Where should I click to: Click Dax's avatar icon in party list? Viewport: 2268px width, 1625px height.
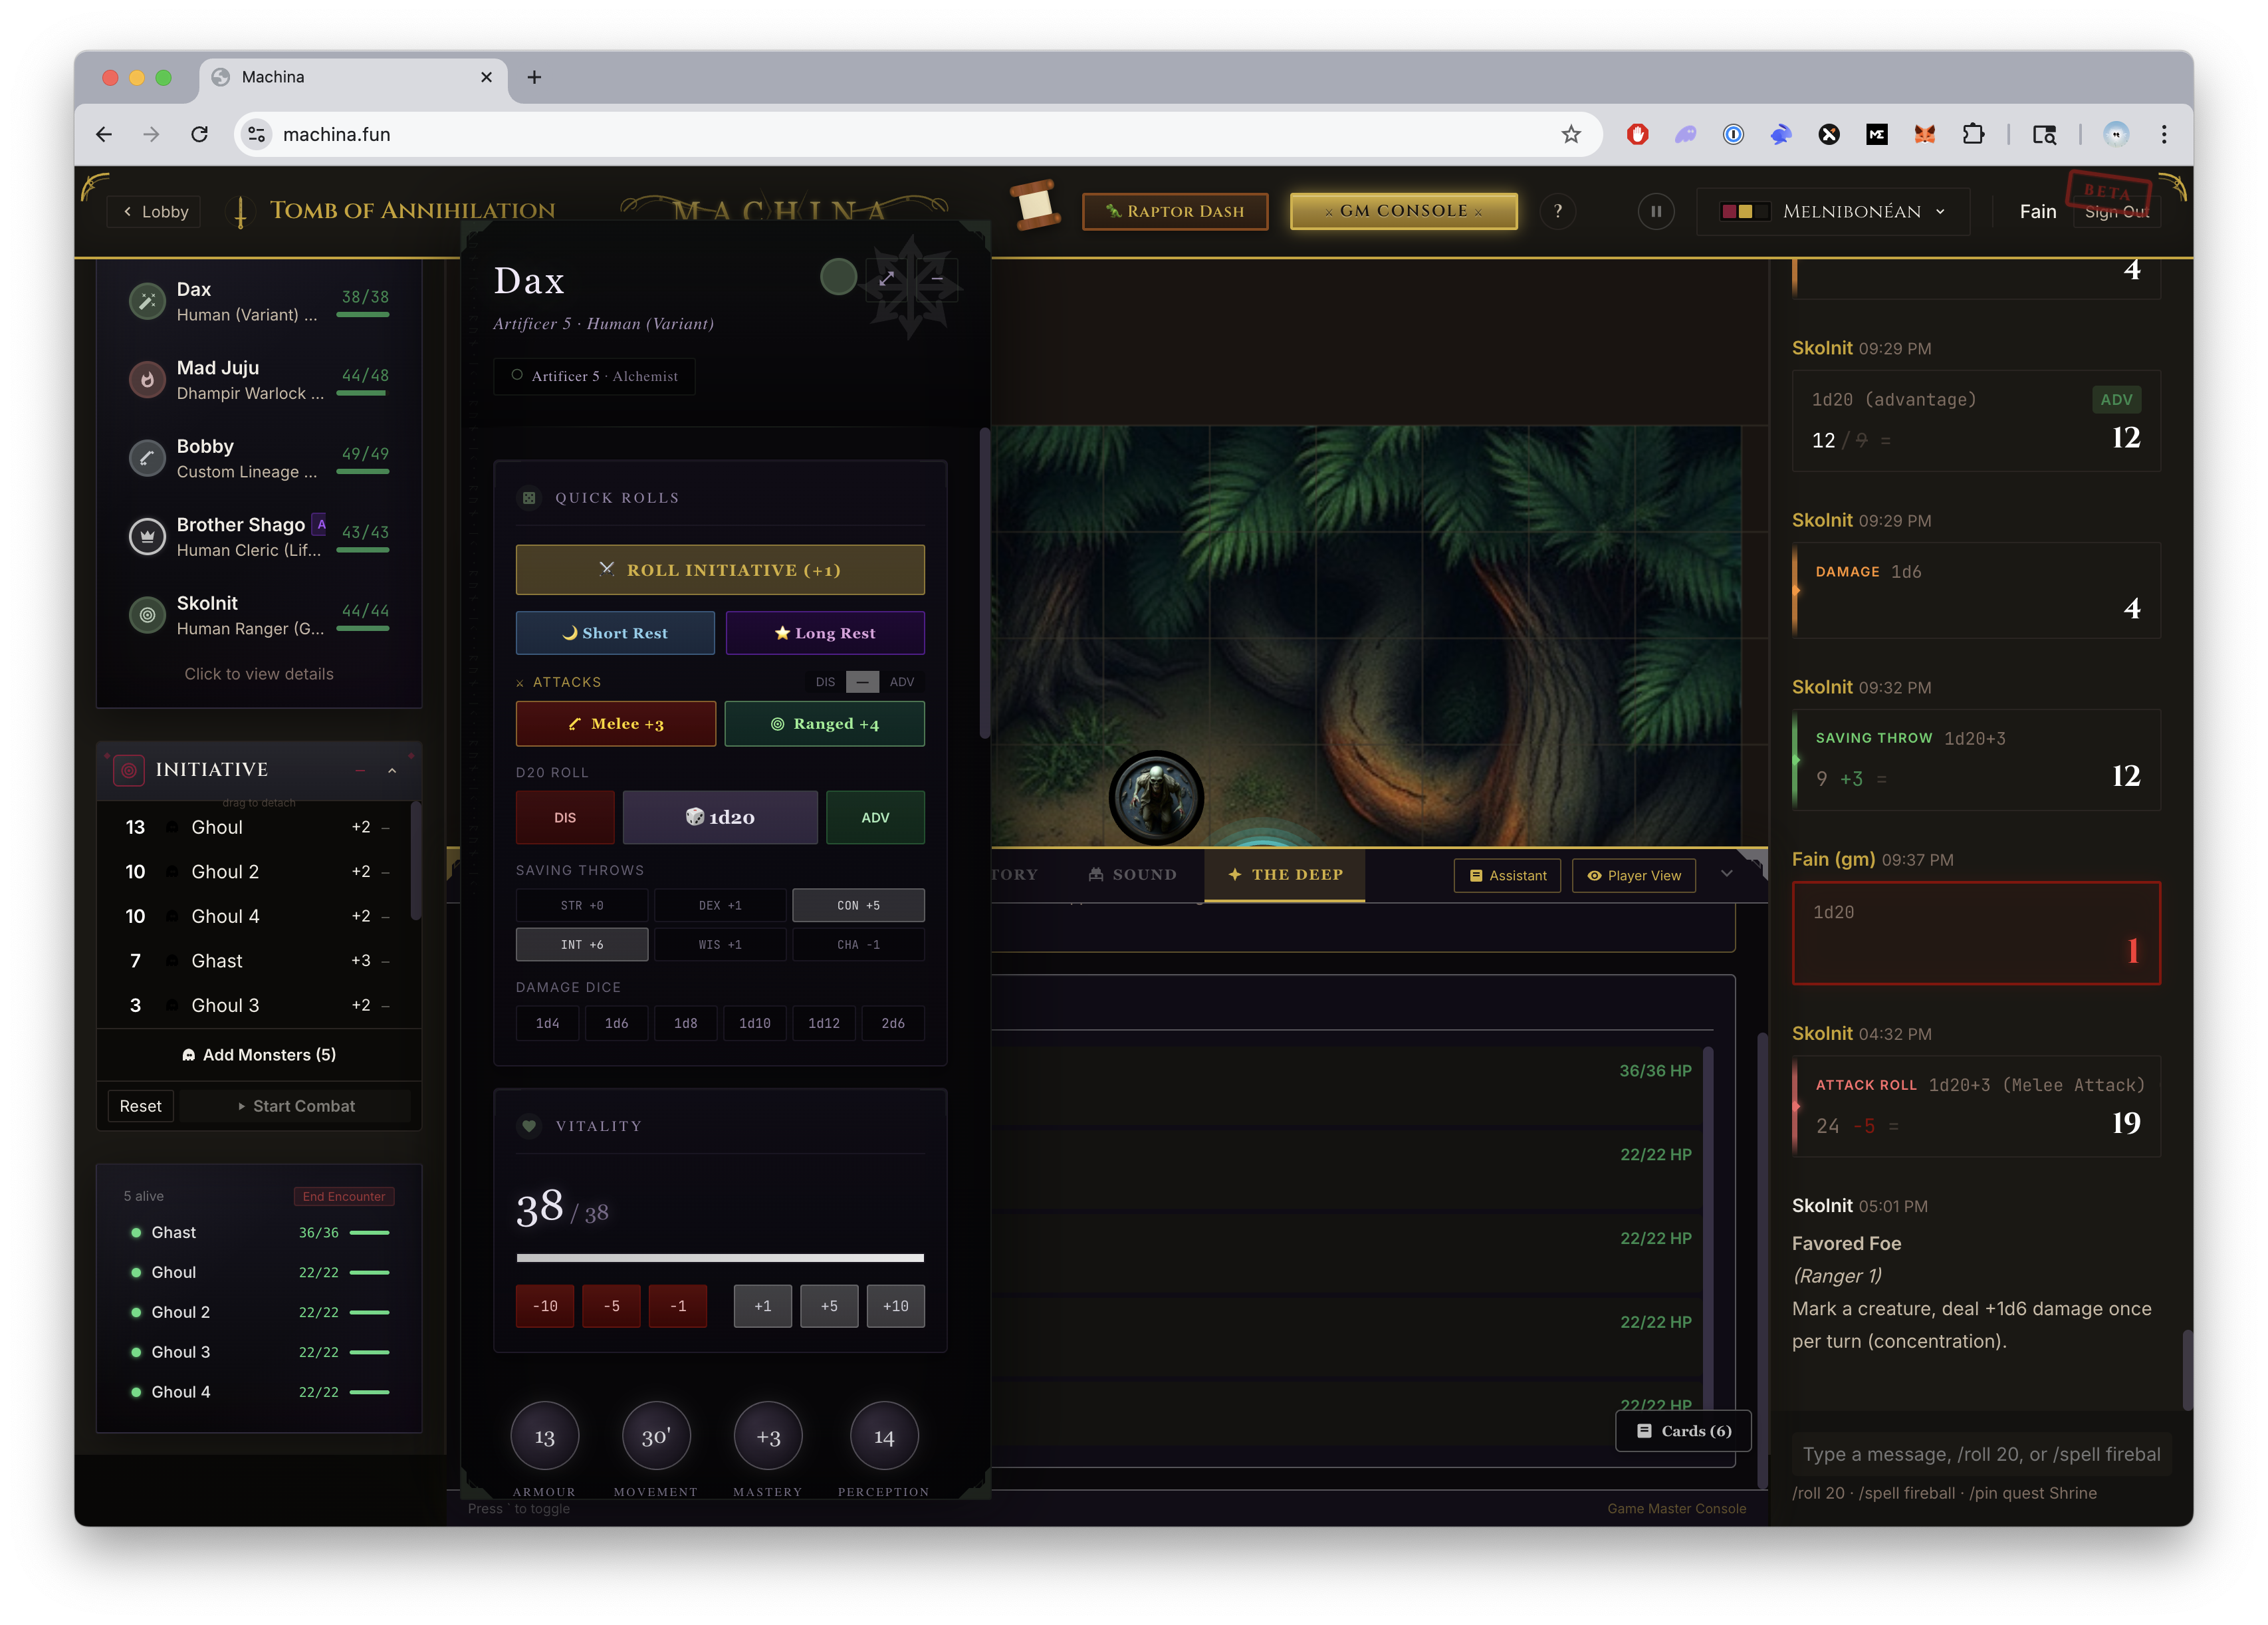147,301
